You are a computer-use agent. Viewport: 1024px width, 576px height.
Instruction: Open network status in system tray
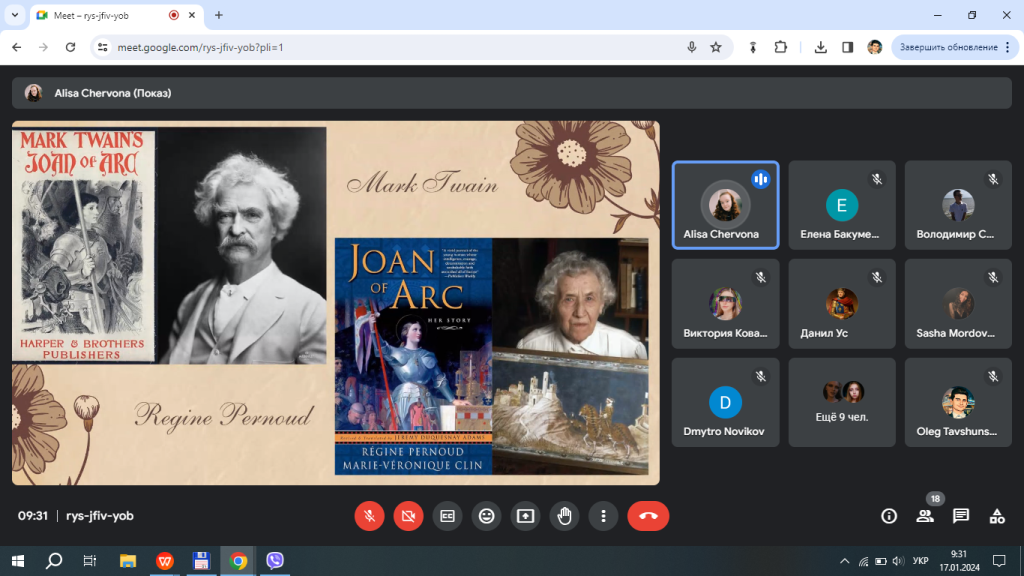(x=863, y=561)
